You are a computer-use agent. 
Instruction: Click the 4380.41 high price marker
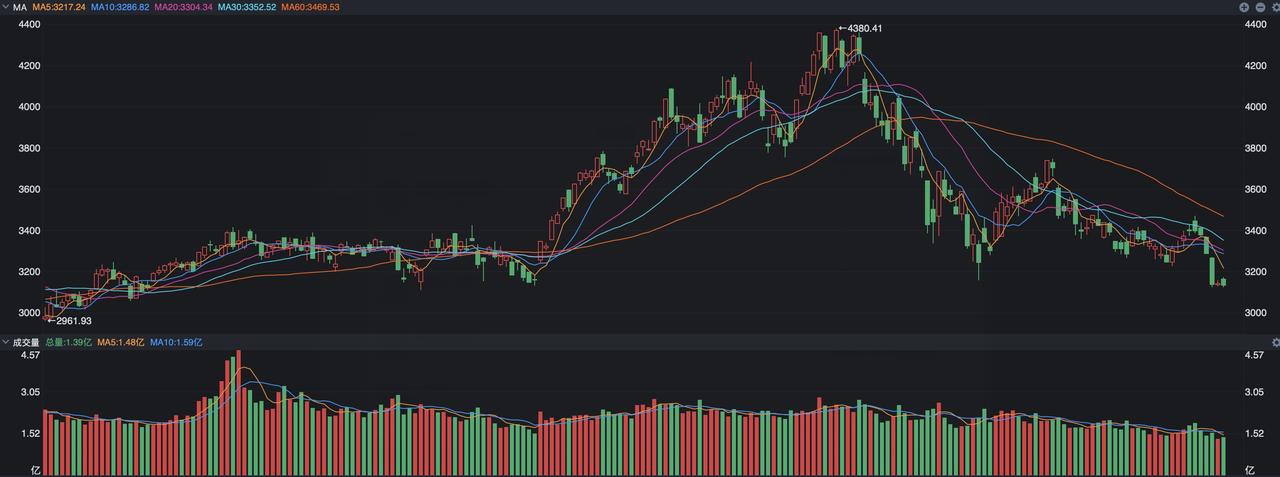pyautogui.click(x=860, y=28)
